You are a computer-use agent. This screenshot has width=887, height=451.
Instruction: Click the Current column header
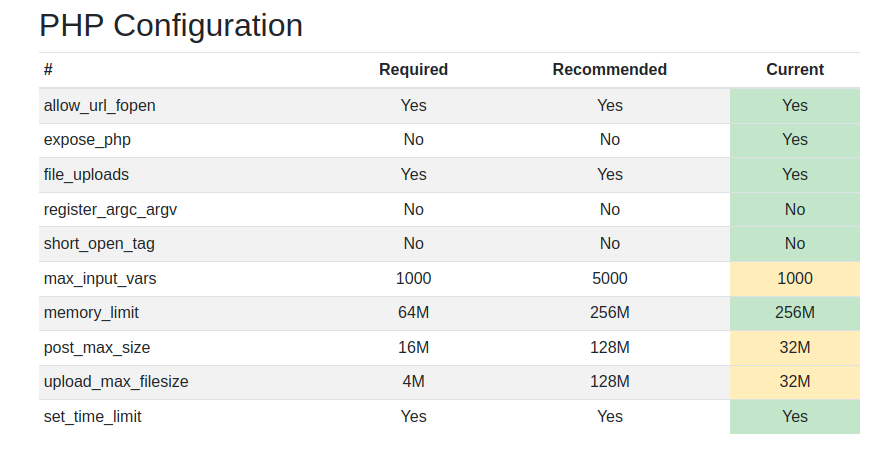(794, 70)
